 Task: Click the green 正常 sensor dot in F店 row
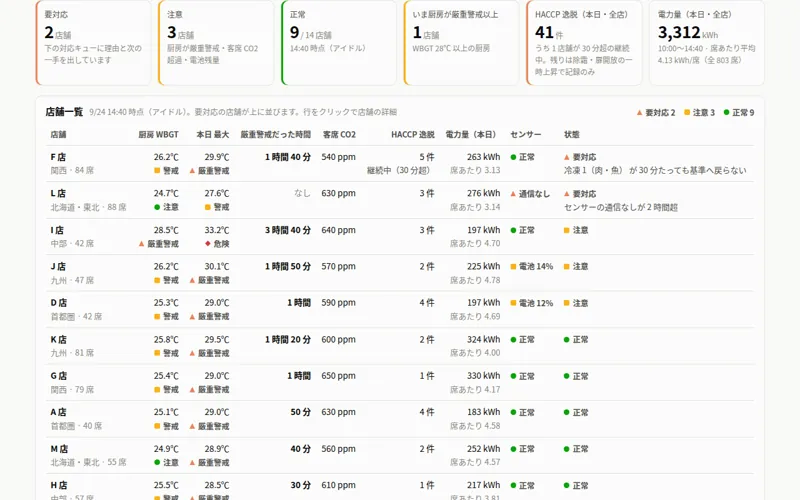point(513,157)
